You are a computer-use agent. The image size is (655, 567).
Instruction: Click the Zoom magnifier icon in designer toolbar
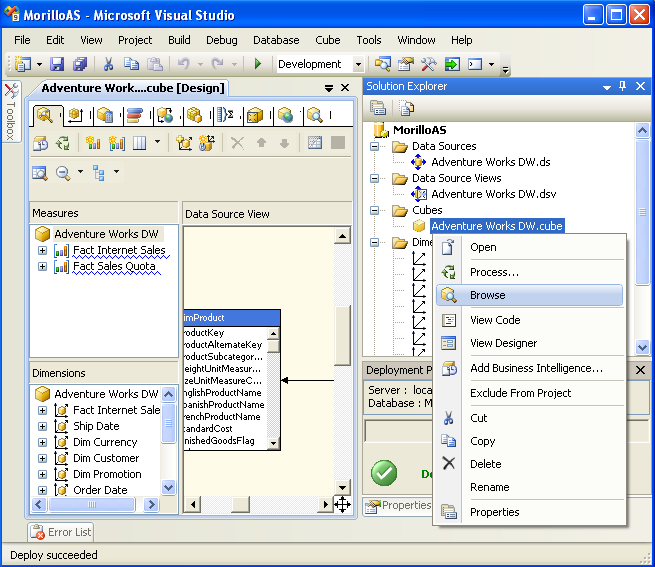(63, 173)
